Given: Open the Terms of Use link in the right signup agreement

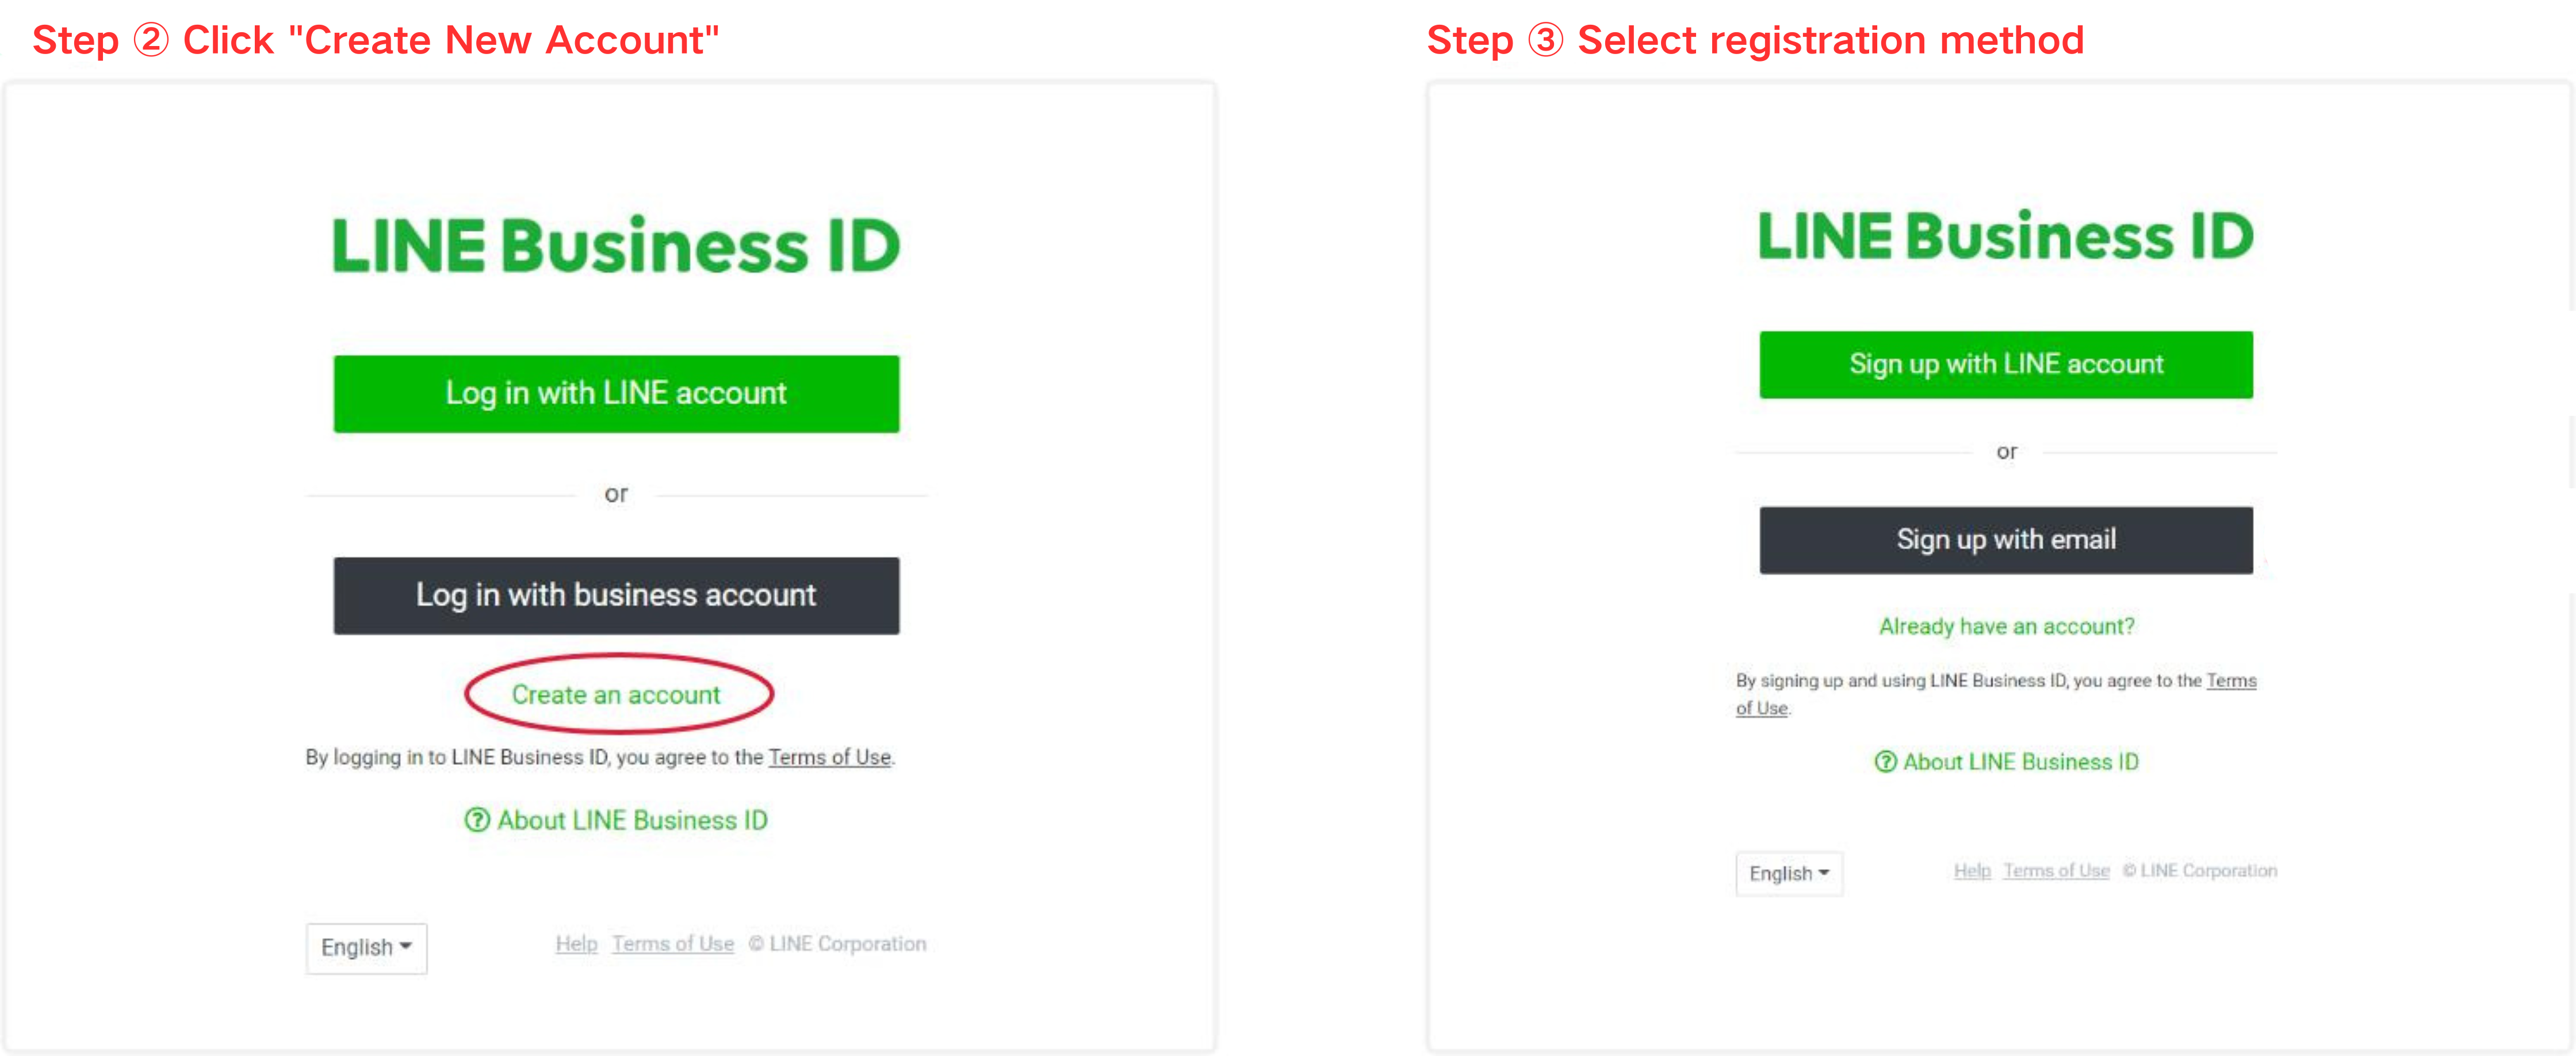Looking at the screenshot, I should click(x=2232, y=681).
